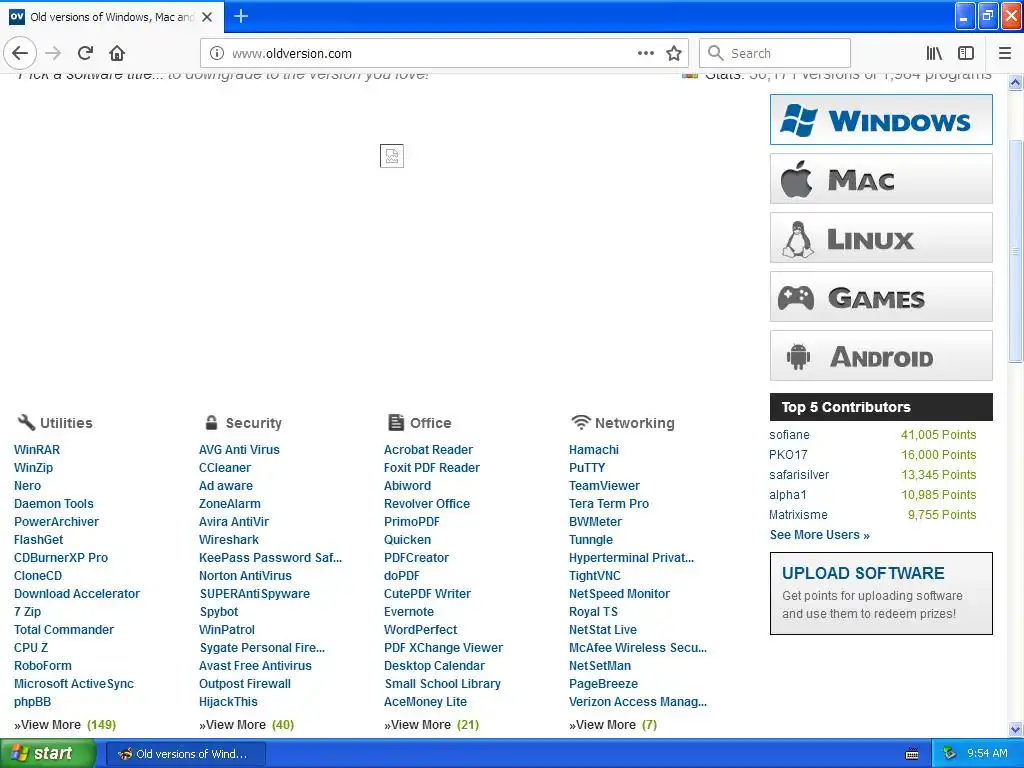Viewport: 1024px width, 768px height.
Task: Open the browser home page
Action: [117, 53]
